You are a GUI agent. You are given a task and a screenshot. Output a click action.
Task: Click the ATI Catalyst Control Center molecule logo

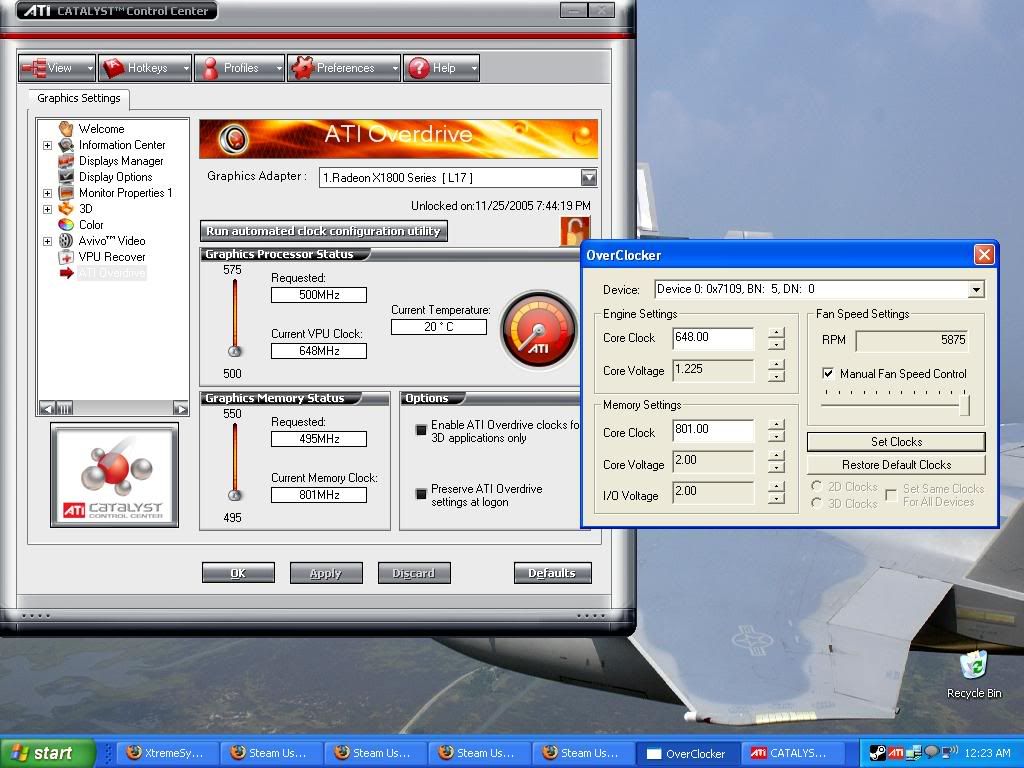tap(114, 475)
